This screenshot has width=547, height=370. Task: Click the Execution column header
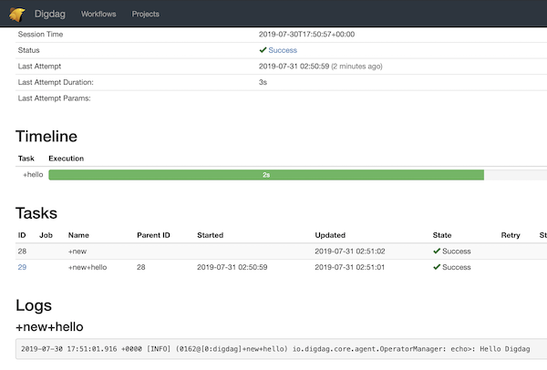click(x=66, y=158)
